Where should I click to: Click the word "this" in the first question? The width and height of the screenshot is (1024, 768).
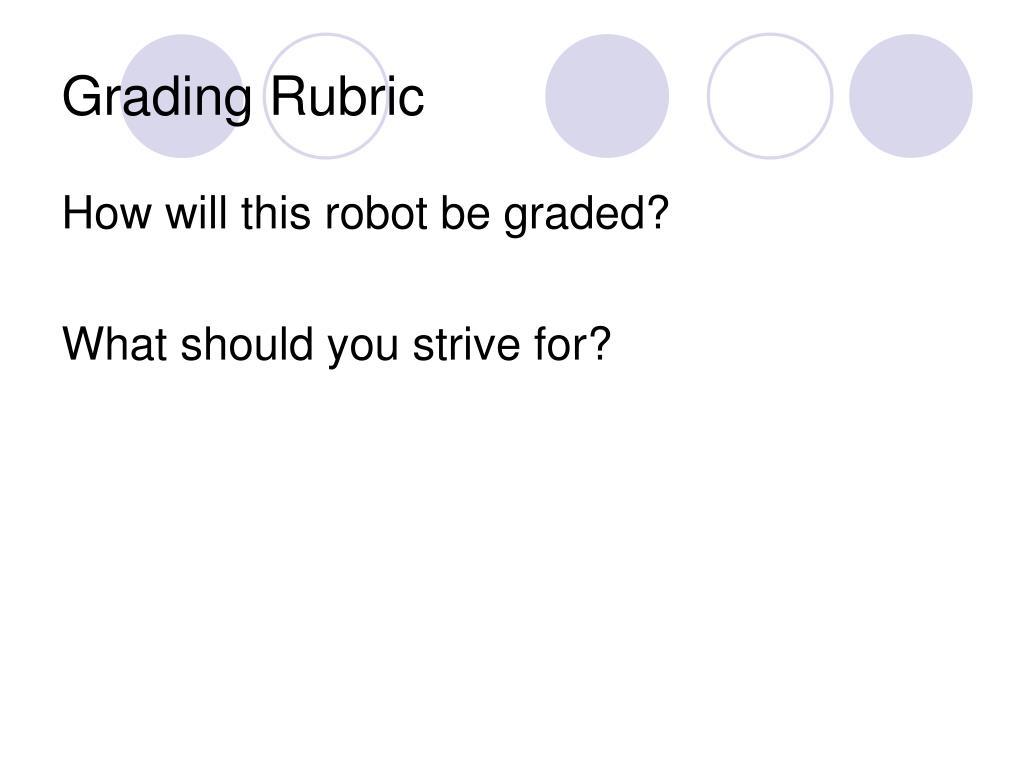pos(276,213)
